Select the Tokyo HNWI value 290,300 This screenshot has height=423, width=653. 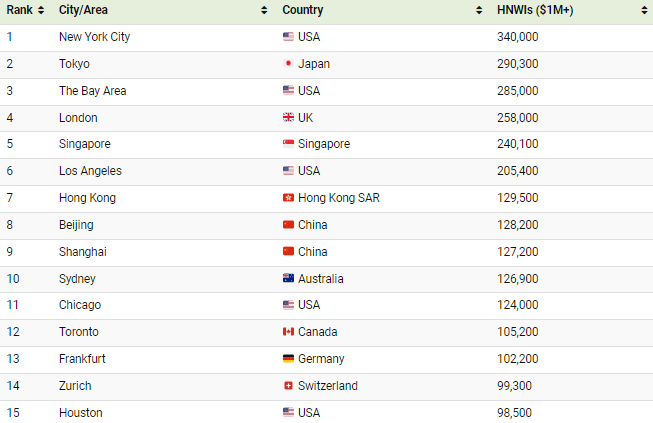click(x=517, y=64)
